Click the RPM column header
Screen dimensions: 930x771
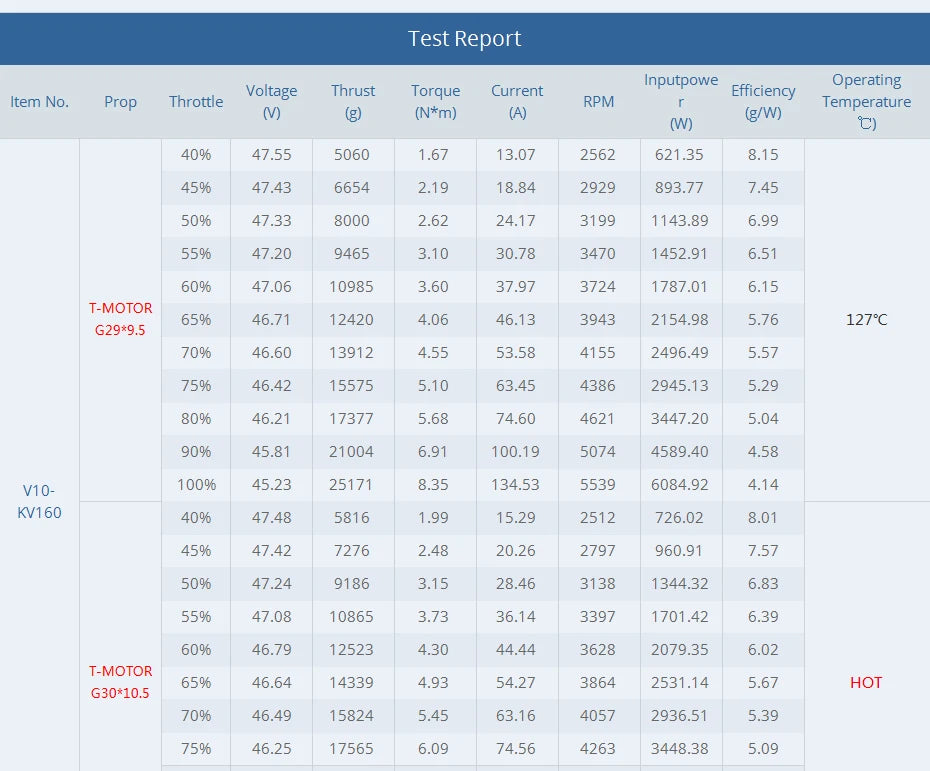point(599,102)
